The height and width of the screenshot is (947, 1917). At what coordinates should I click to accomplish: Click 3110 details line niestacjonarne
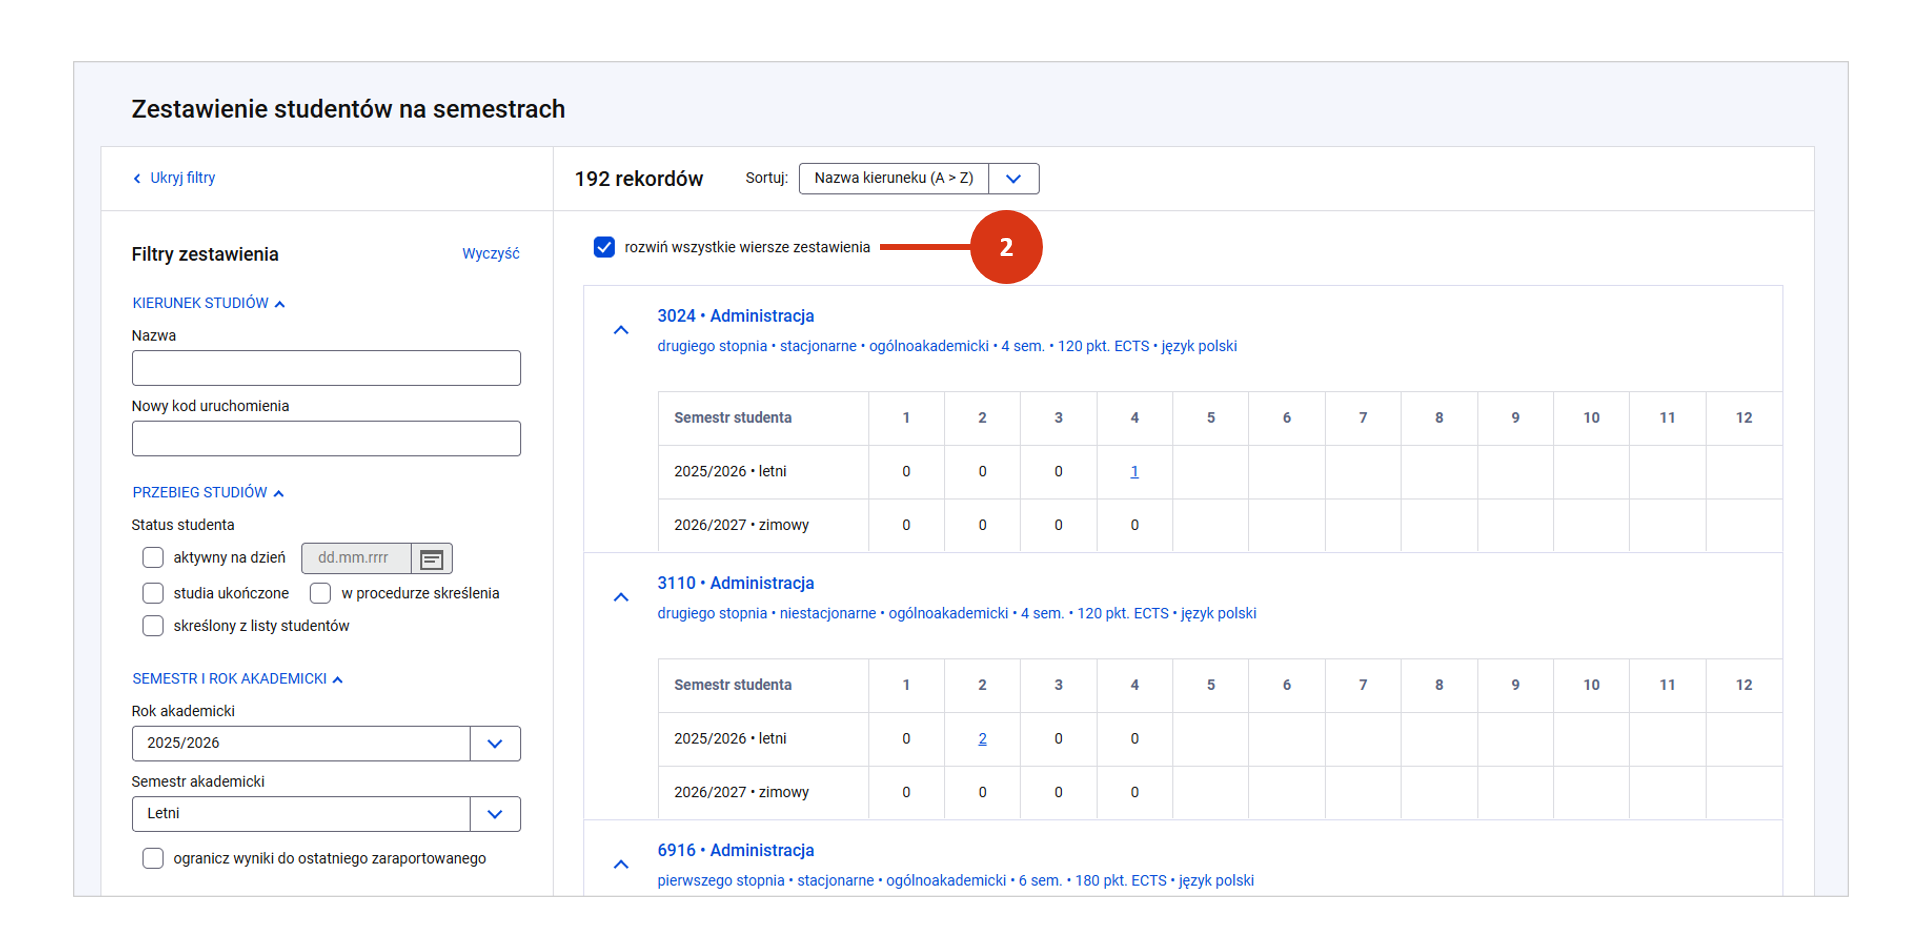[x=956, y=613]
